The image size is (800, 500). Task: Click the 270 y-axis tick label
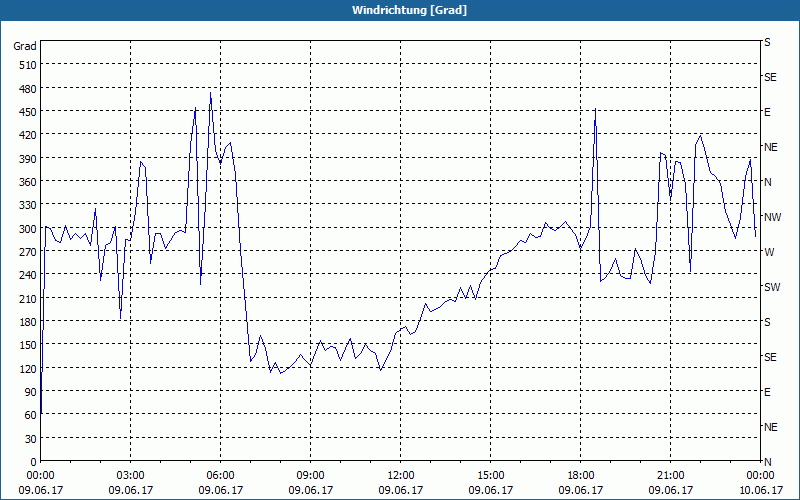click(28, 252)
